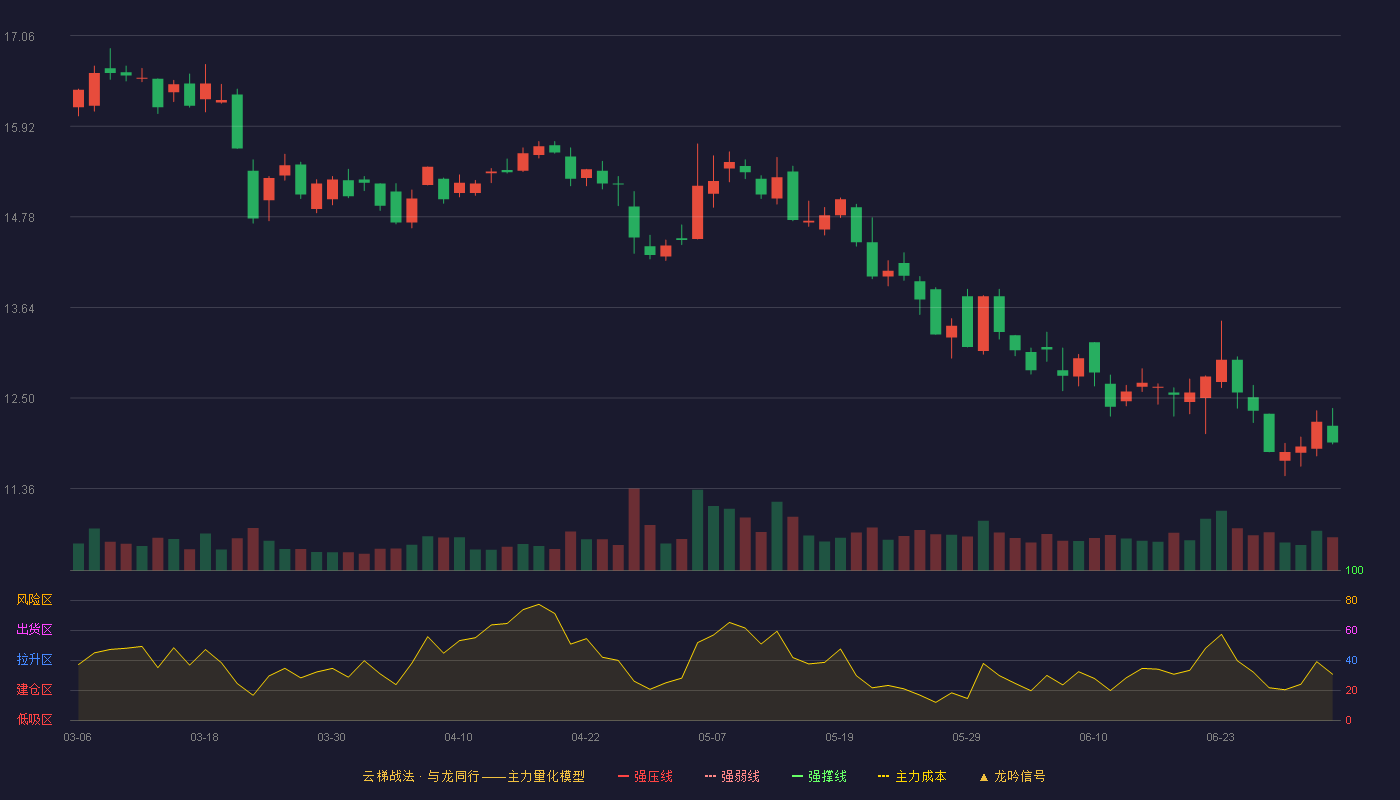Toggle the 强压线 legend entry
The image size is (1400, 800).
[x=645, y=776]
